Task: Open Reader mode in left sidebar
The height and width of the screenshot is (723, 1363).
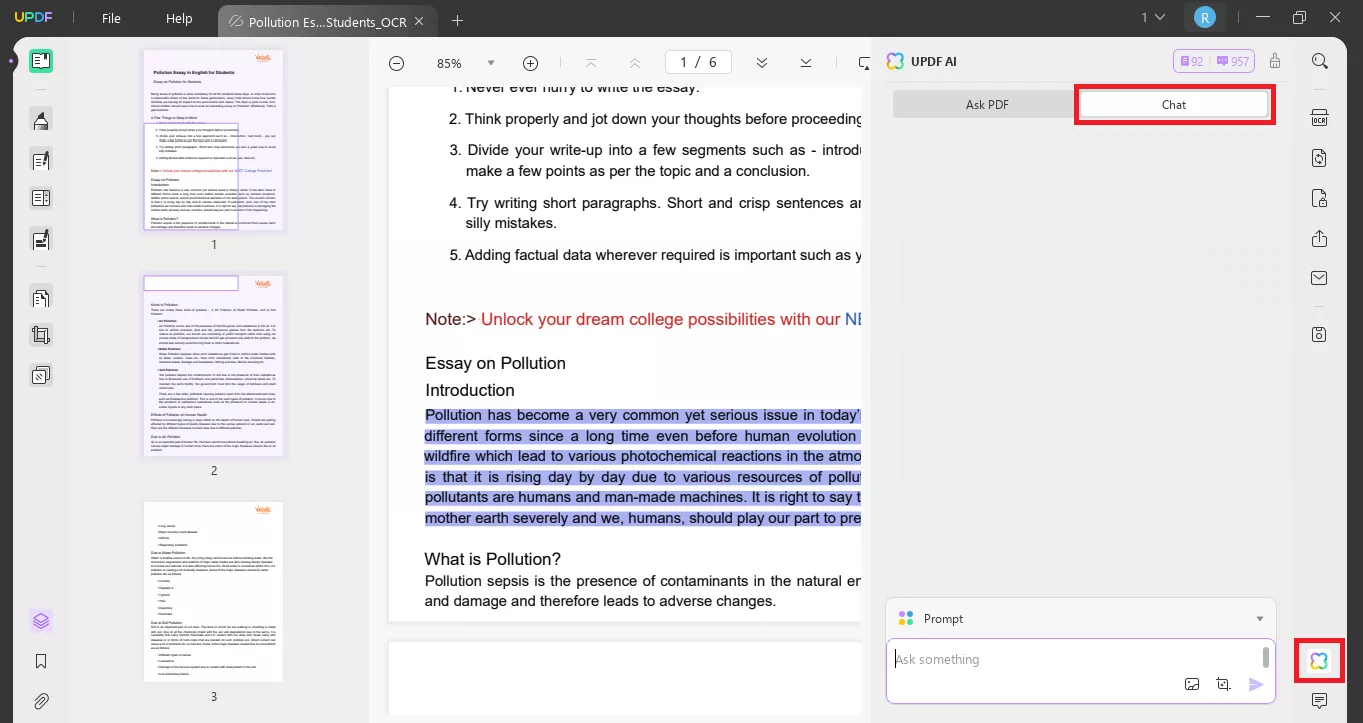Action: [x=41, y=61]
